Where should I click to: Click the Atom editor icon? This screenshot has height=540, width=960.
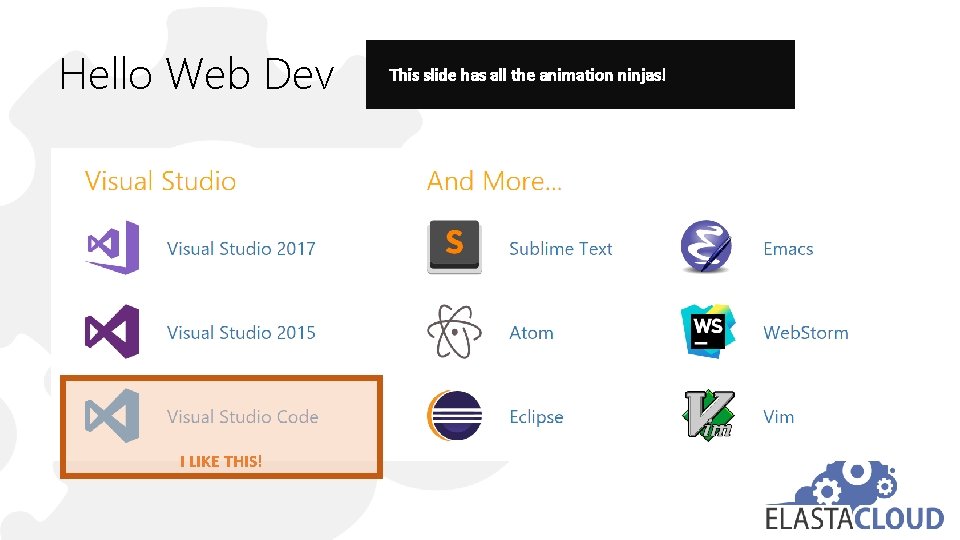coord(454,331)
